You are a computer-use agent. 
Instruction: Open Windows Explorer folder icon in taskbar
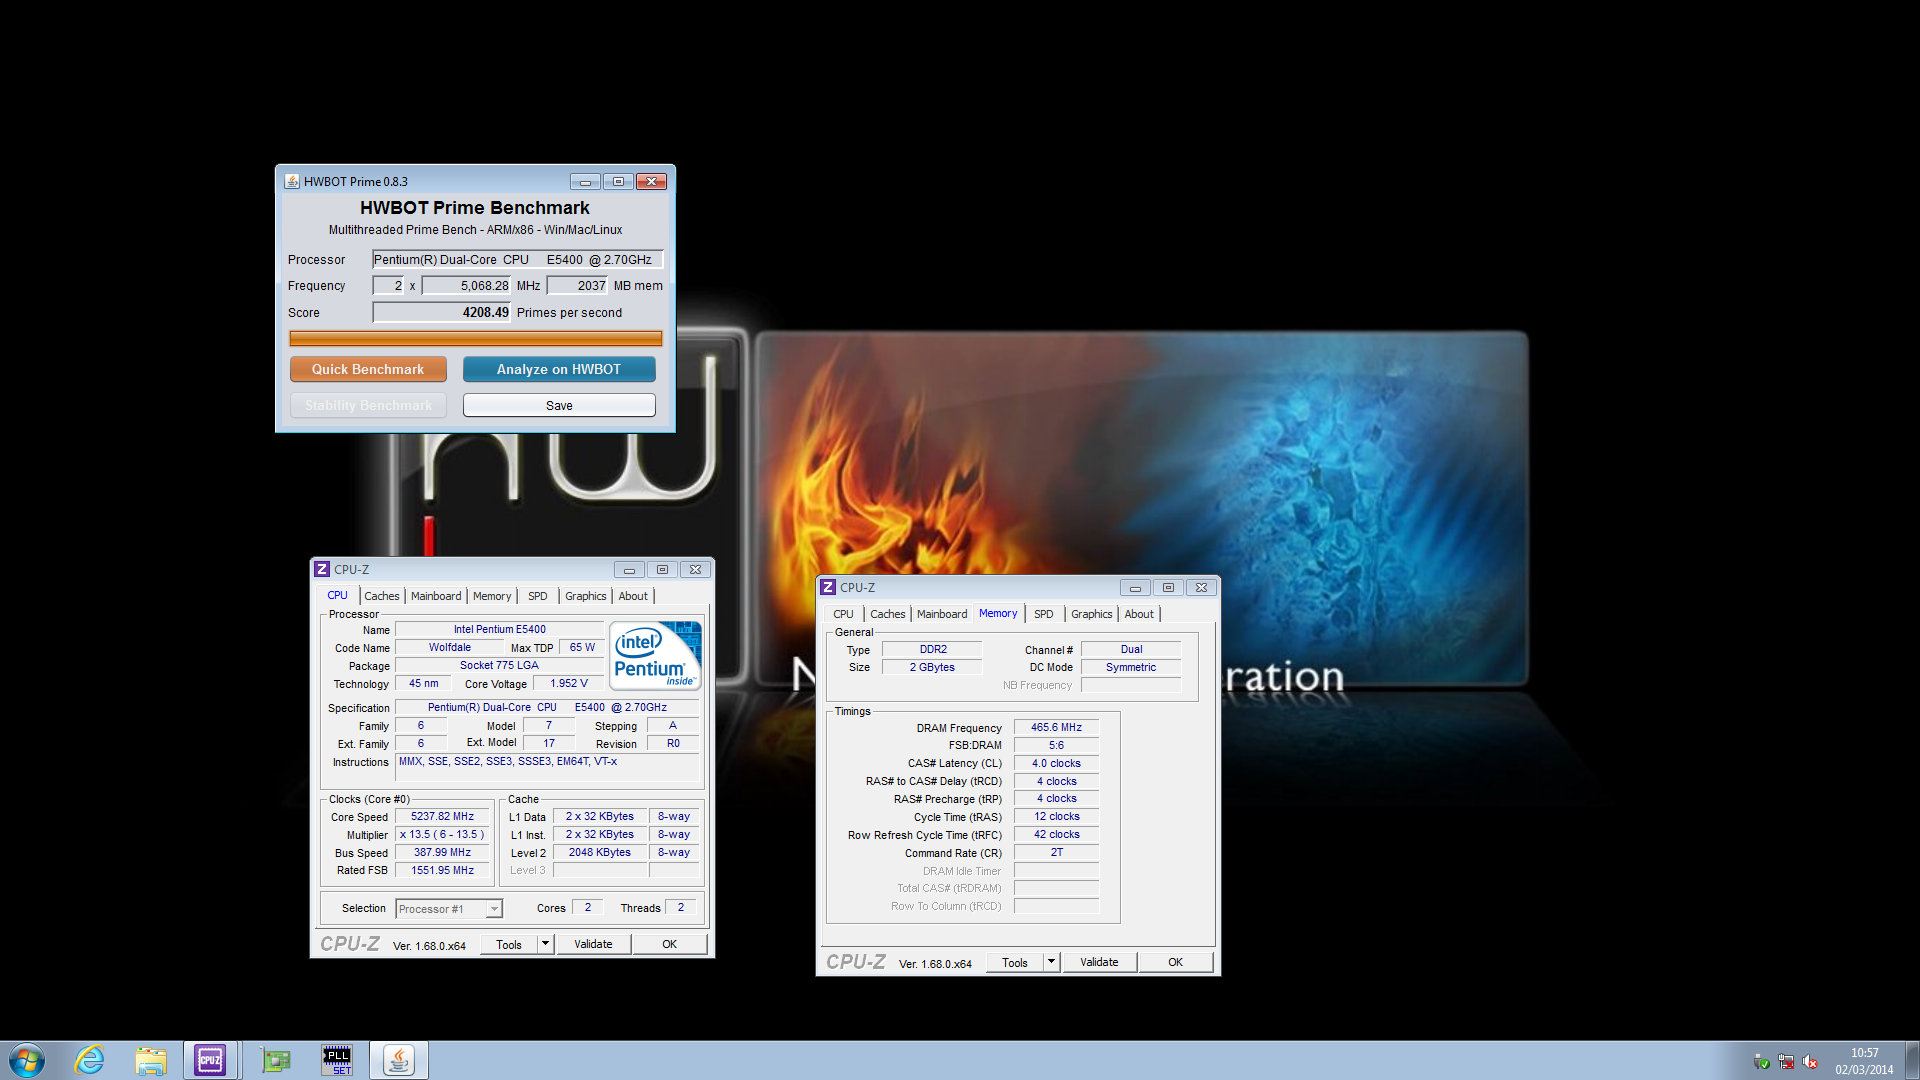click(151, 1060)
